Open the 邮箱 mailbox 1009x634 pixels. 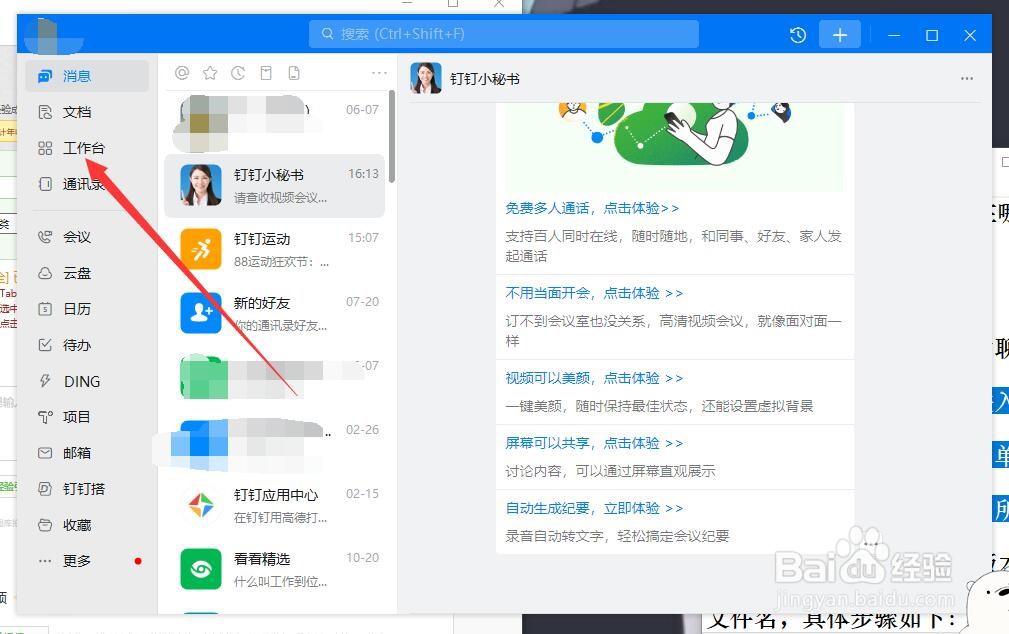75,453
